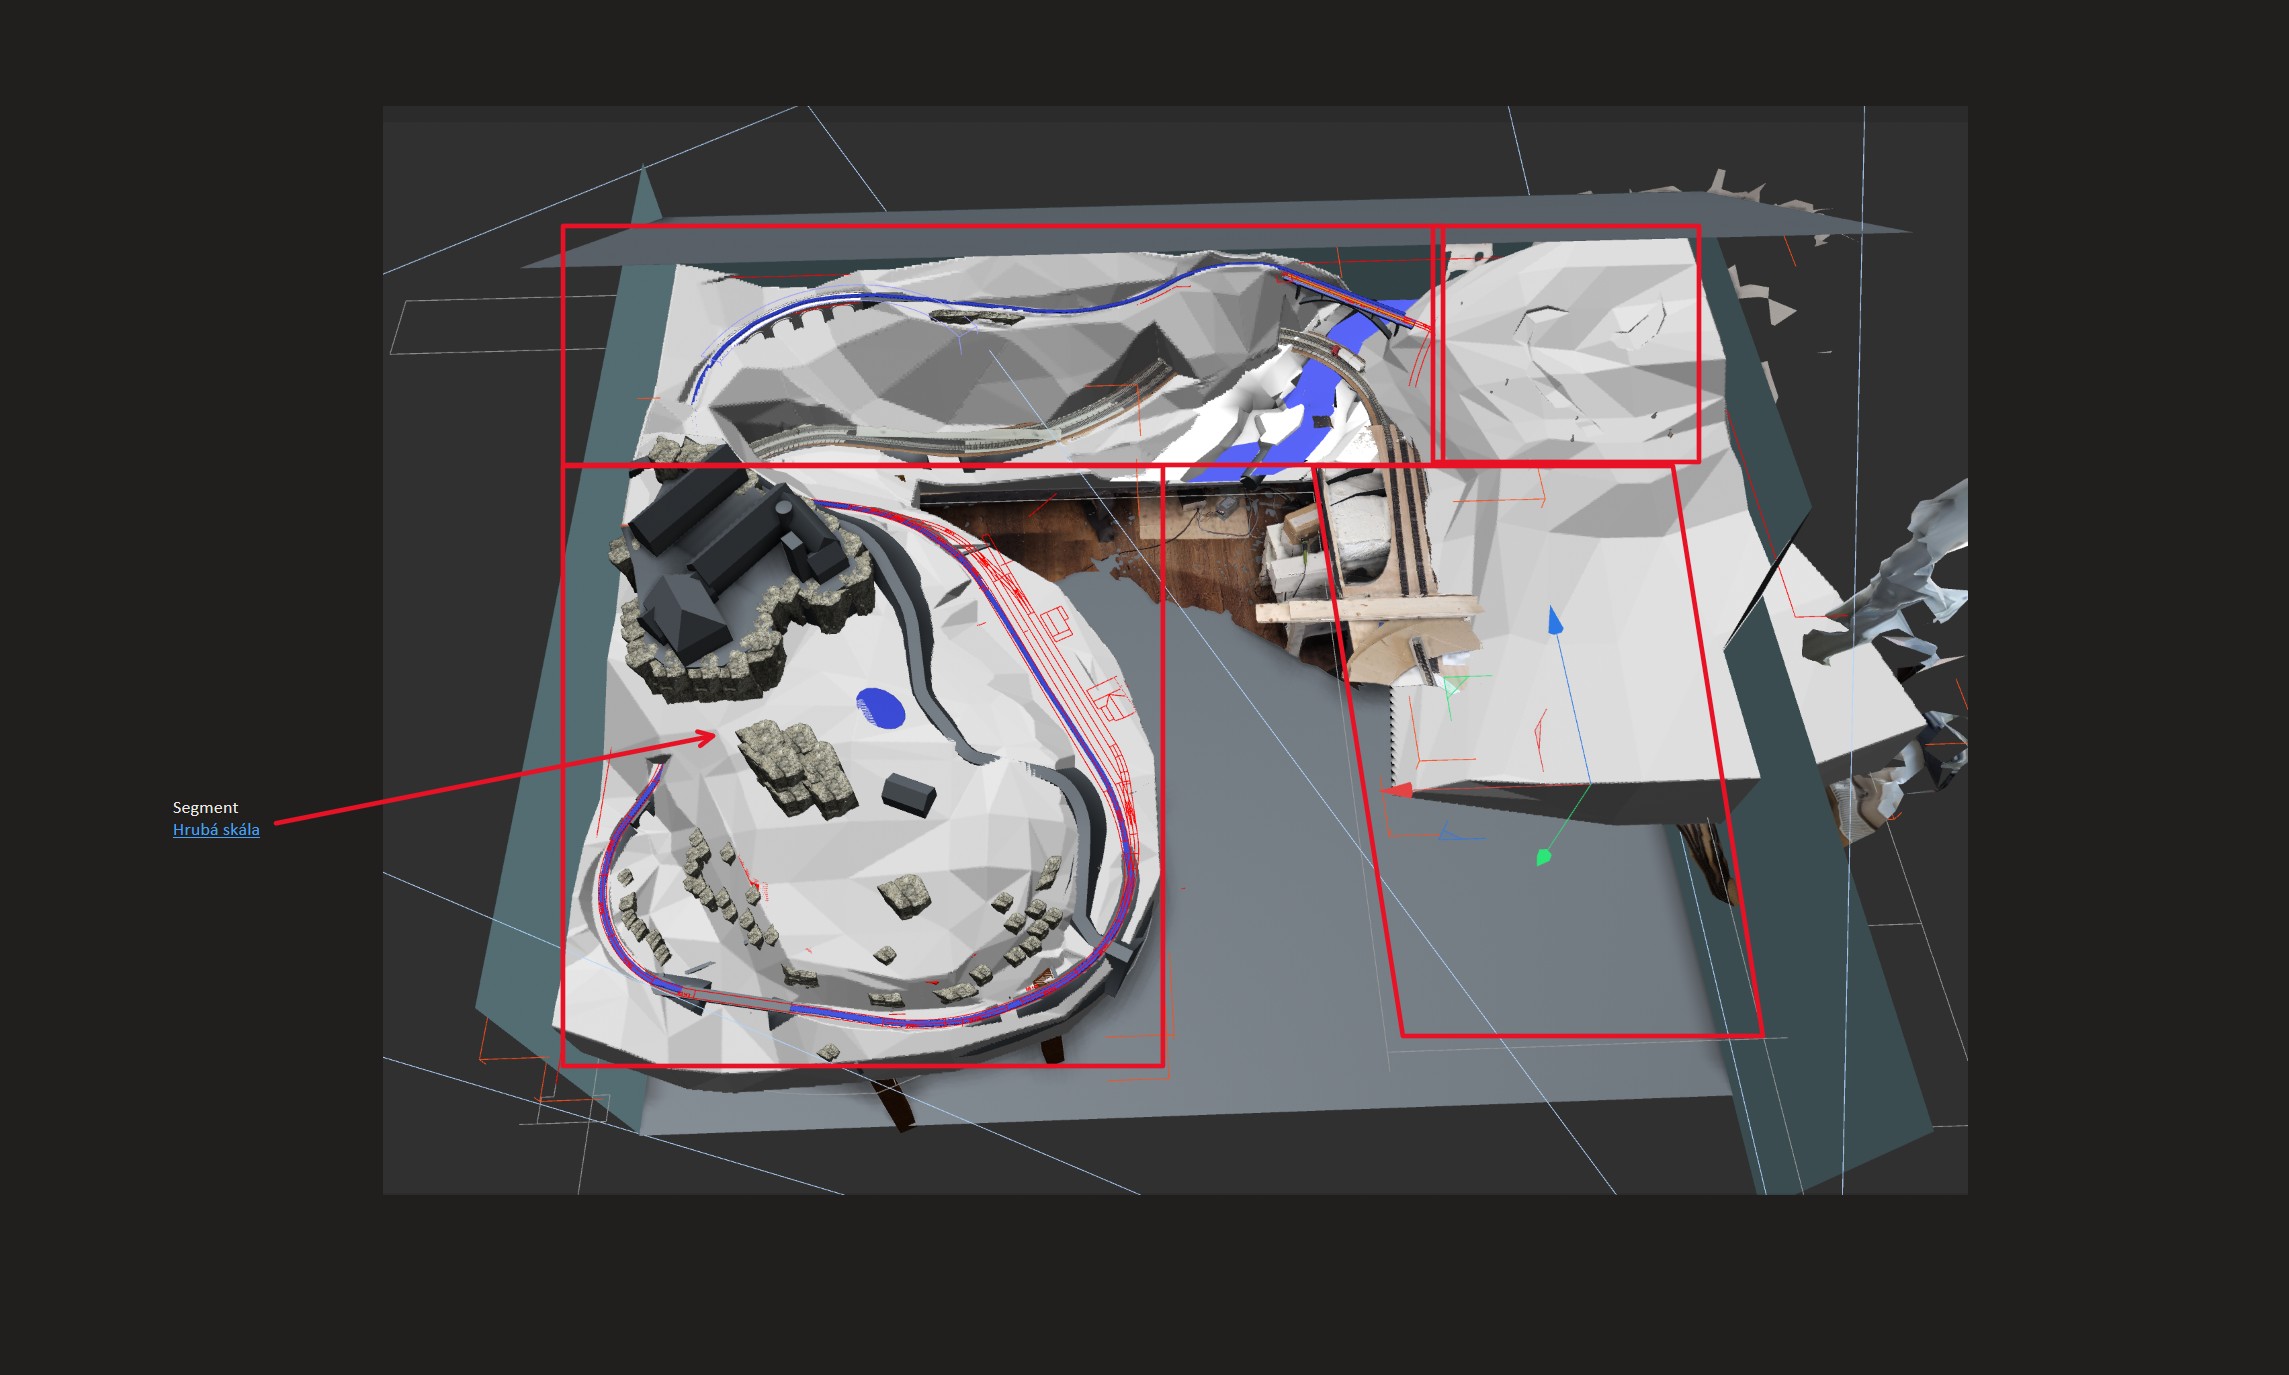Click the blue oval pond
Viewport: 2289px width, 1375px height.
[880, 707]
